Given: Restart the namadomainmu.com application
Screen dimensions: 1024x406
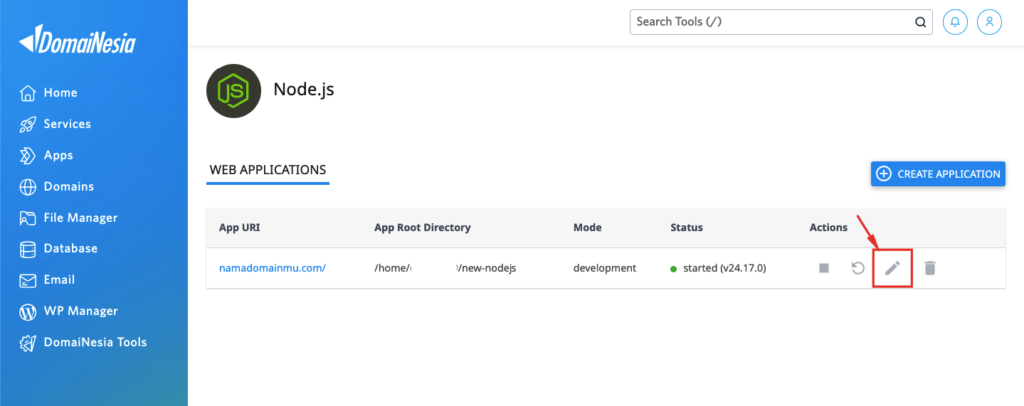Looking at the screenshot, I should coord(858,268).
